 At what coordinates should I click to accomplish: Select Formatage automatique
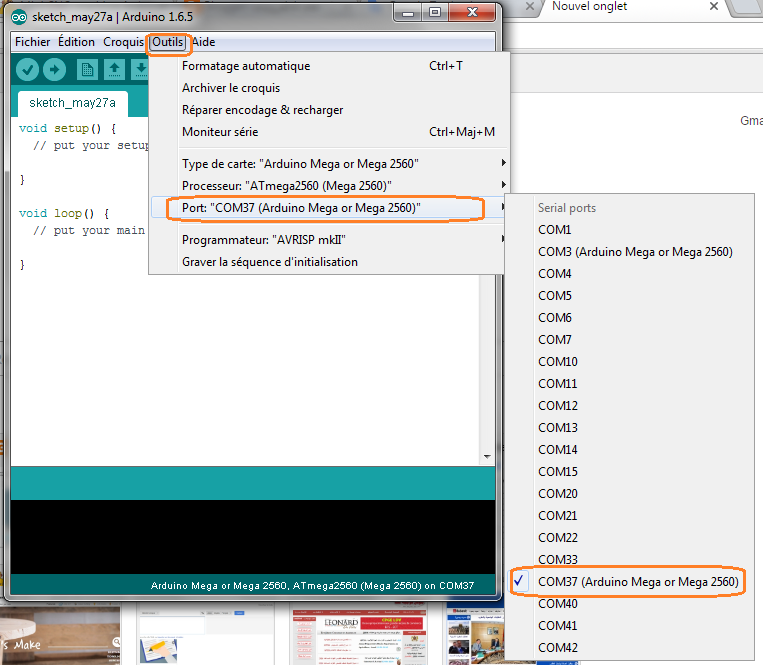click(329, 66)
